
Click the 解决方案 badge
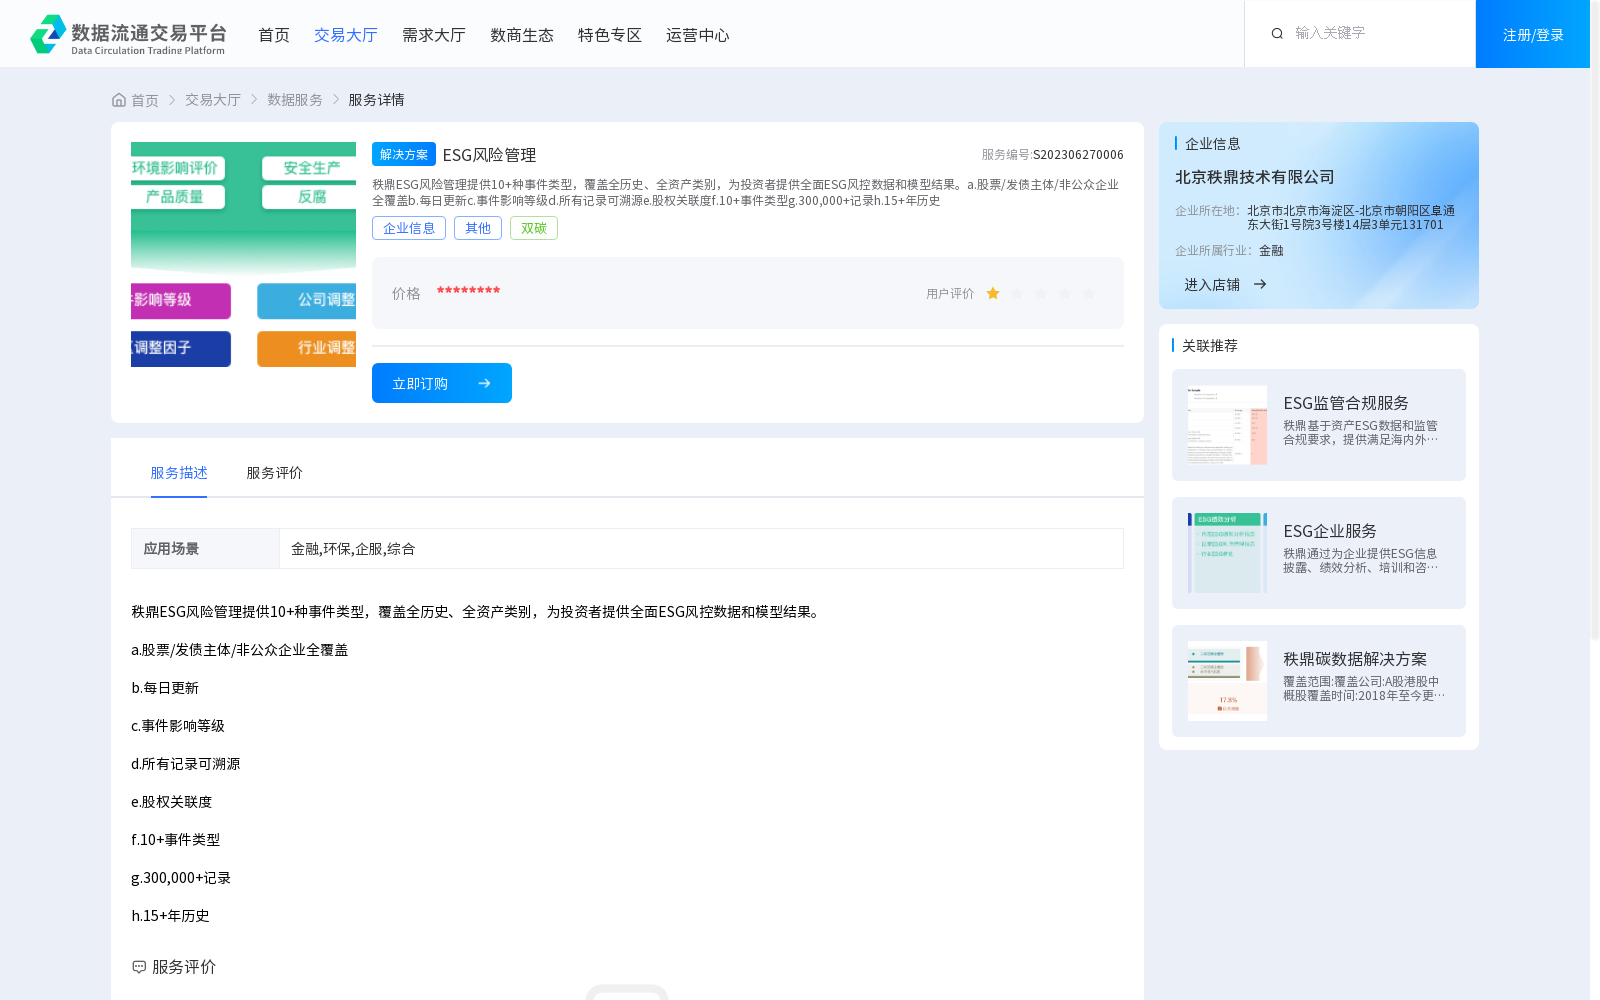(x=404, y=154)
